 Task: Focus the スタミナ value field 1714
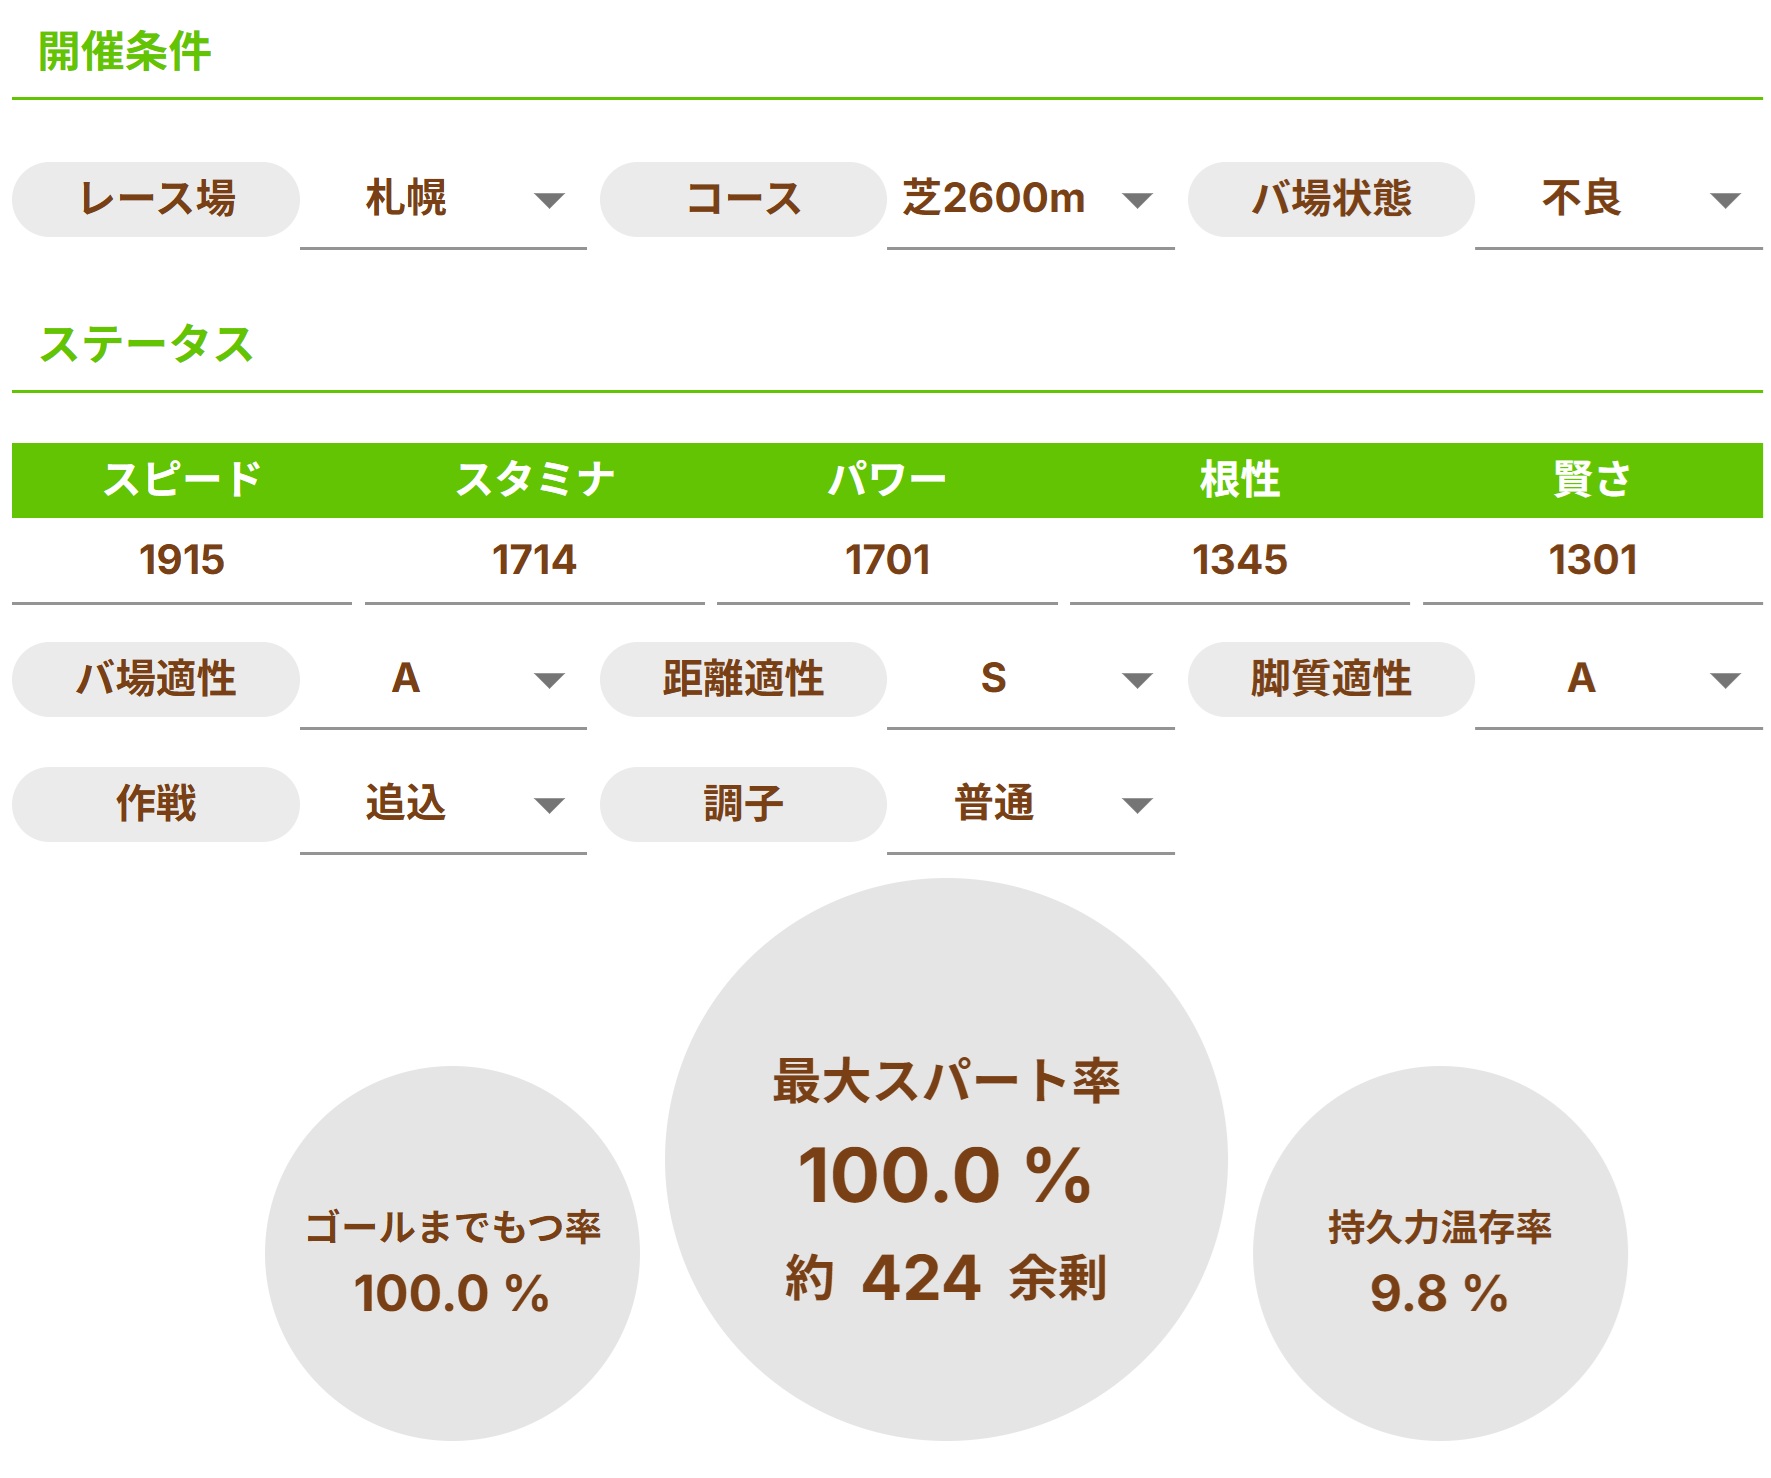click(x=534, y=560)
